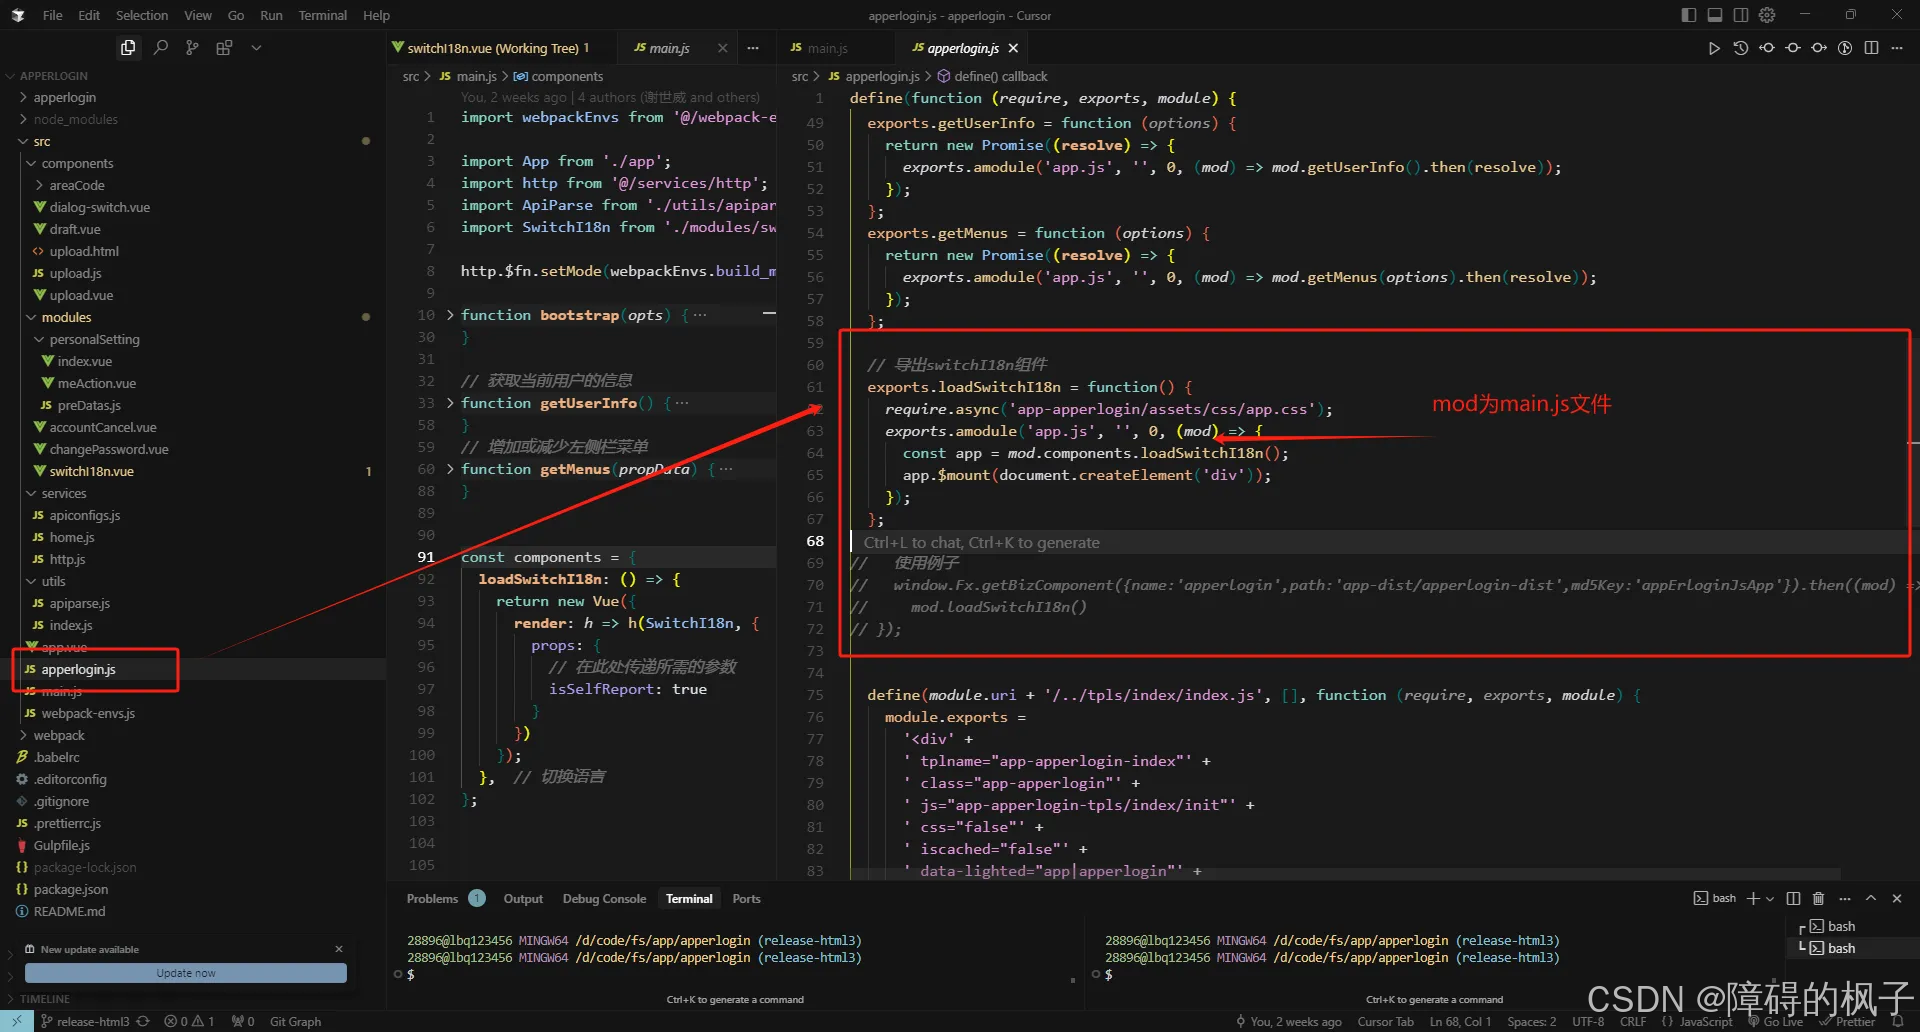Select the second bash terminal entry
Image resolution: width=1920 pixels, height=1032 pixels.
(x=1841, y=948)
